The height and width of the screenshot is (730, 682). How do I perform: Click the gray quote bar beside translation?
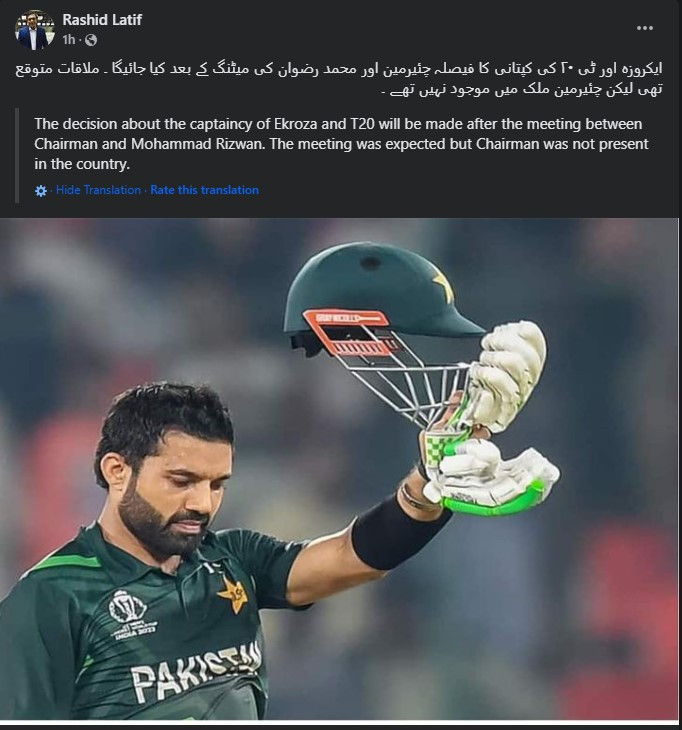point(17,155)
